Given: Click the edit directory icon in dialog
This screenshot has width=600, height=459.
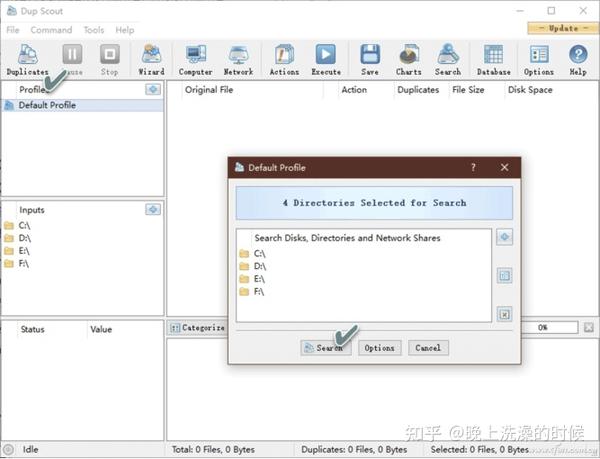Looking at the screenshot, I should tap(505, 275).
